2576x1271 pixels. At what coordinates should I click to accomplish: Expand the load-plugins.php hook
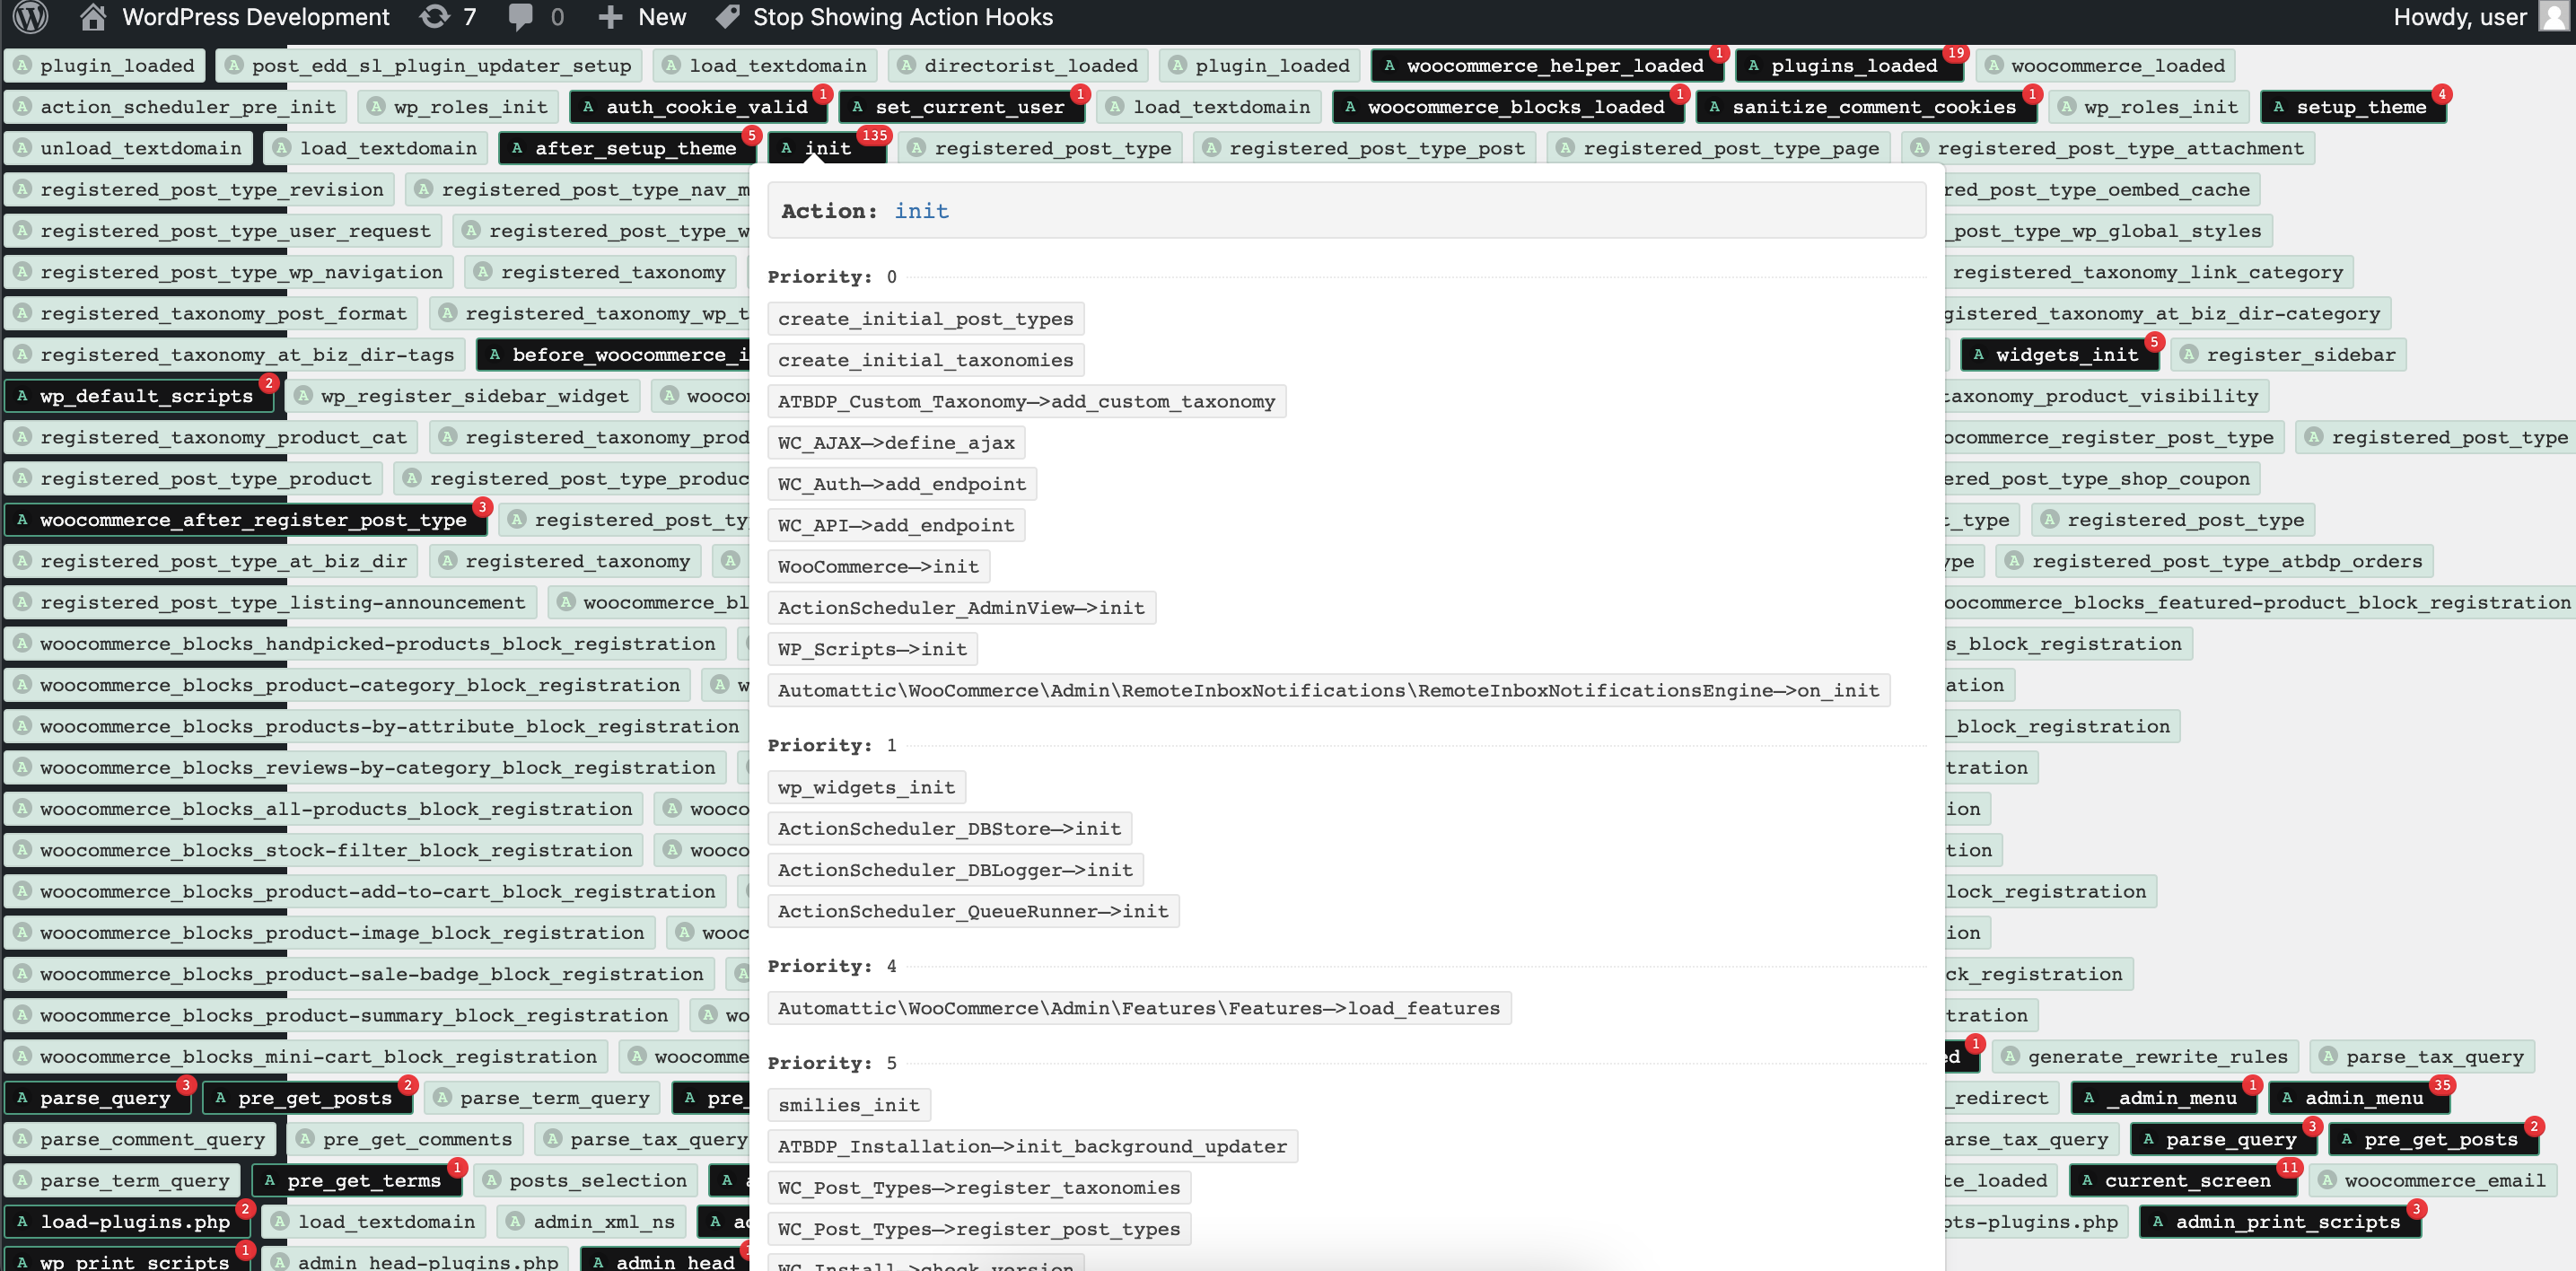click(x=127, y=1221)
